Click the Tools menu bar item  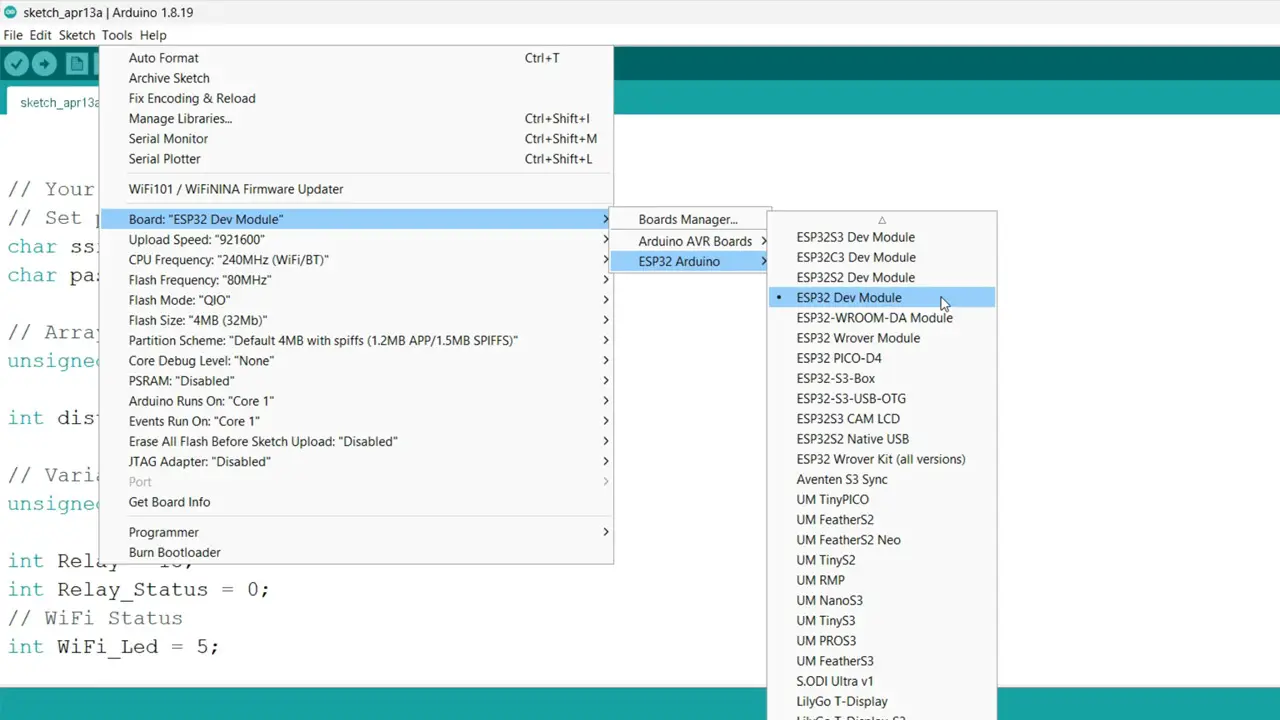click(117, 35)
